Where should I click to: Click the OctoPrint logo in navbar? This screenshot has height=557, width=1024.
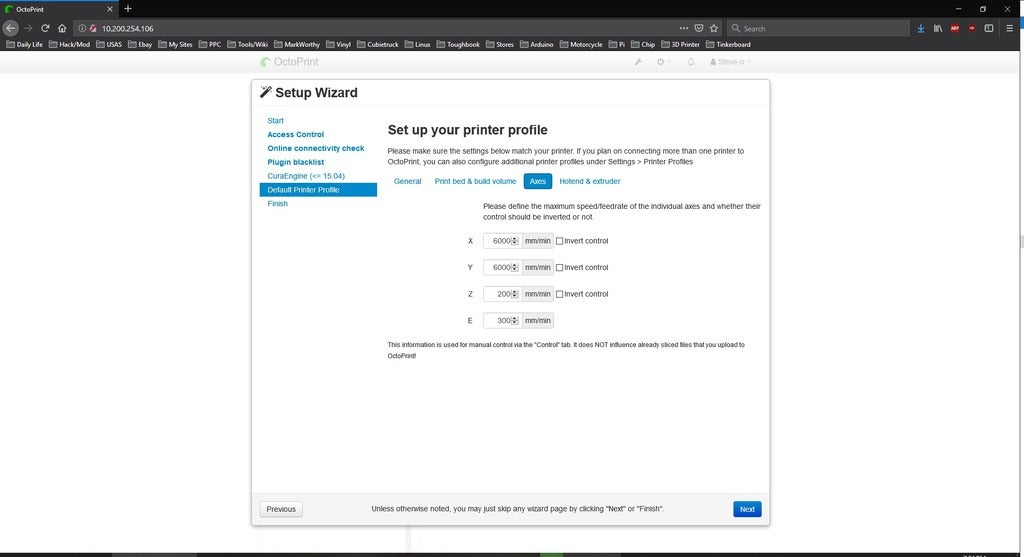[x=289, y=62]
